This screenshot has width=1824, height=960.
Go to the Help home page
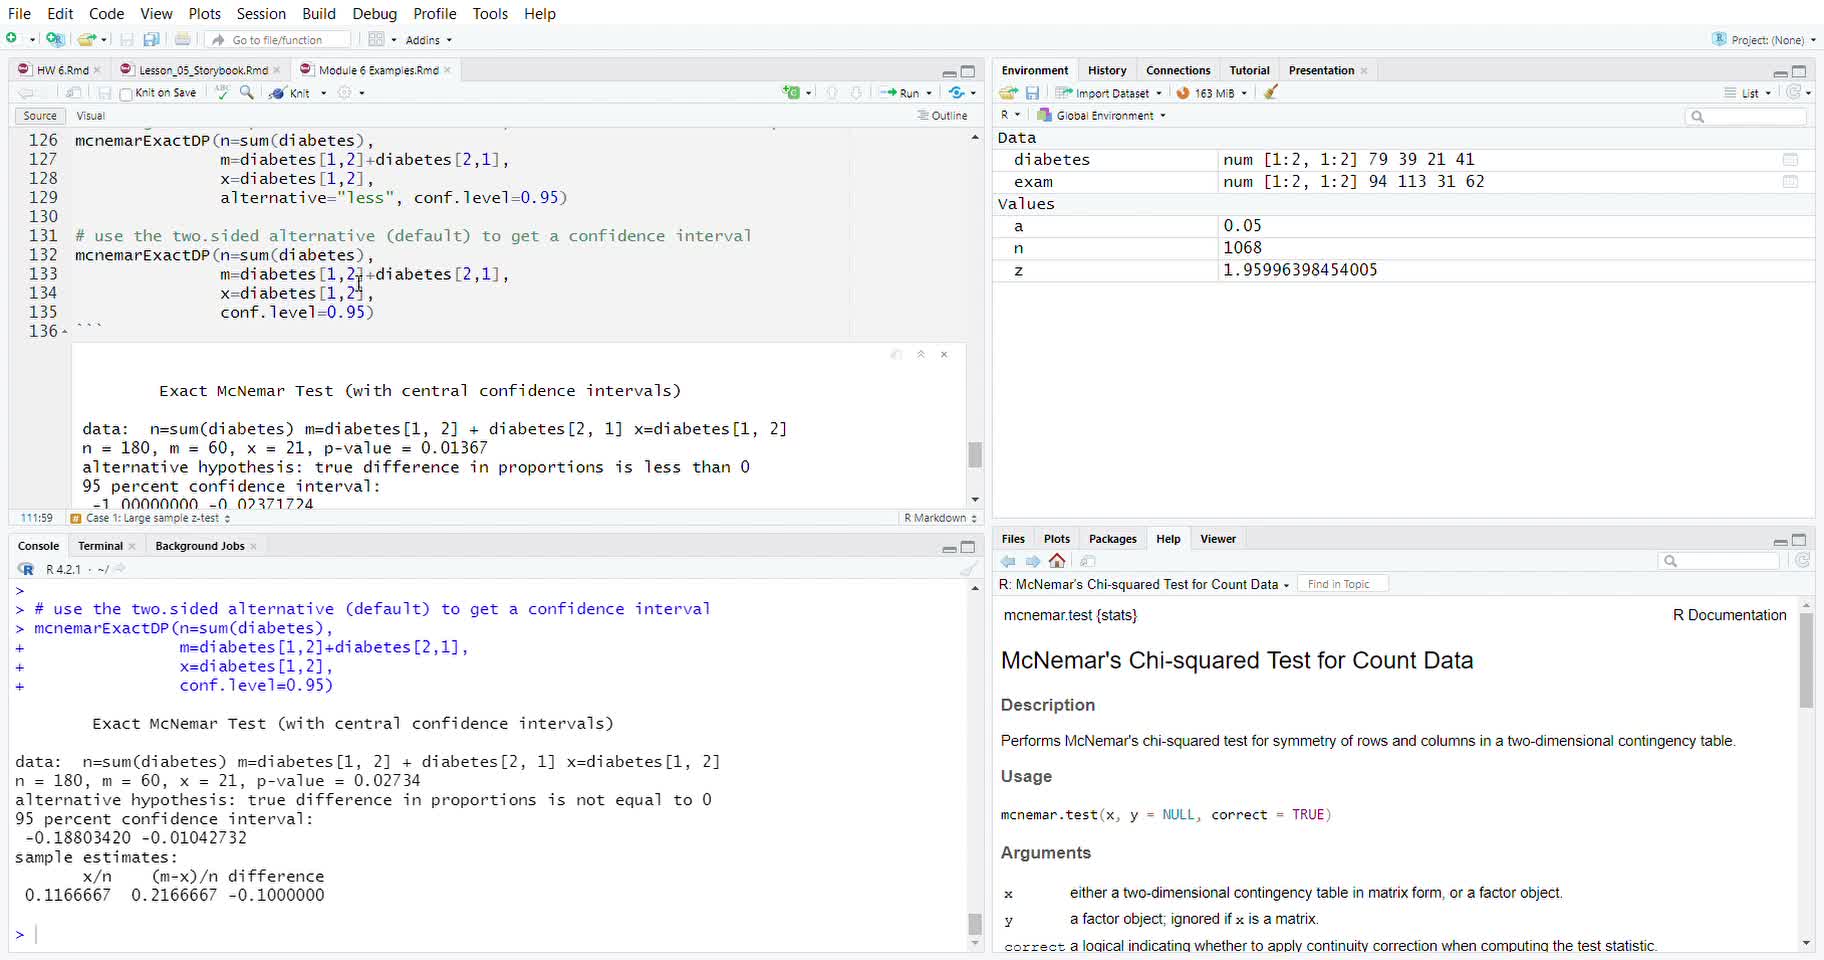(1057, 561)
